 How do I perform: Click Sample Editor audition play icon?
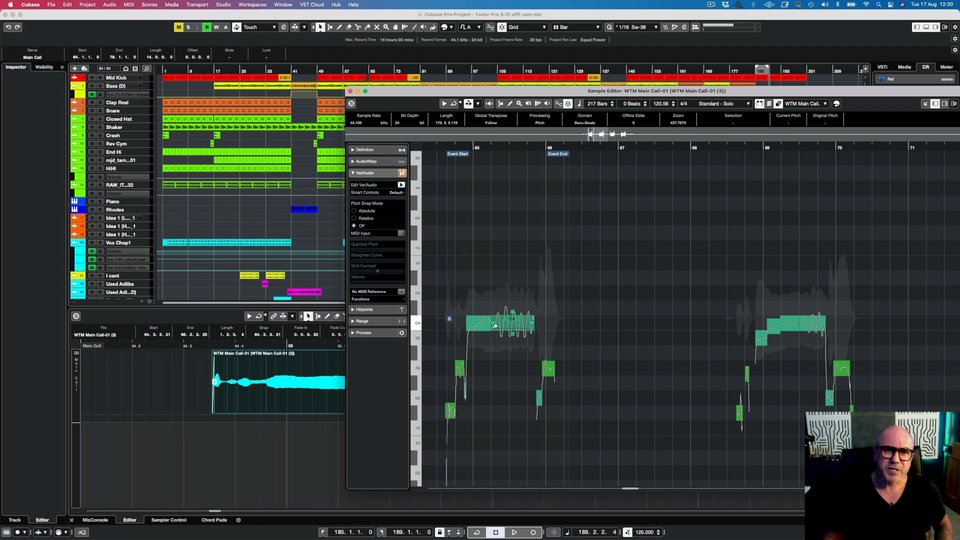coord(444,103)
